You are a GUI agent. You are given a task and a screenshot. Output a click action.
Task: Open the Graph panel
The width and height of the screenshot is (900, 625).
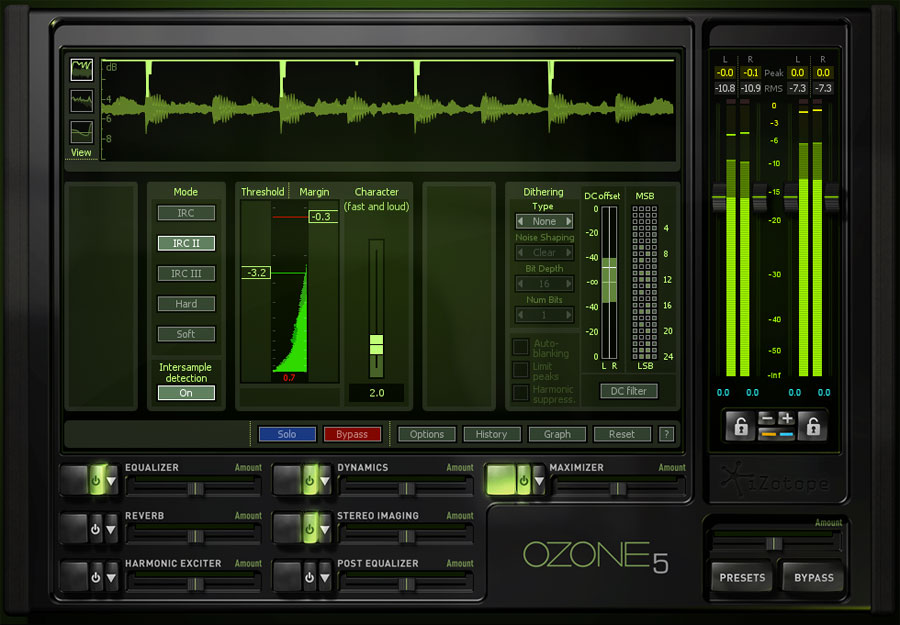pyautogui.click(x=557, y=434)
